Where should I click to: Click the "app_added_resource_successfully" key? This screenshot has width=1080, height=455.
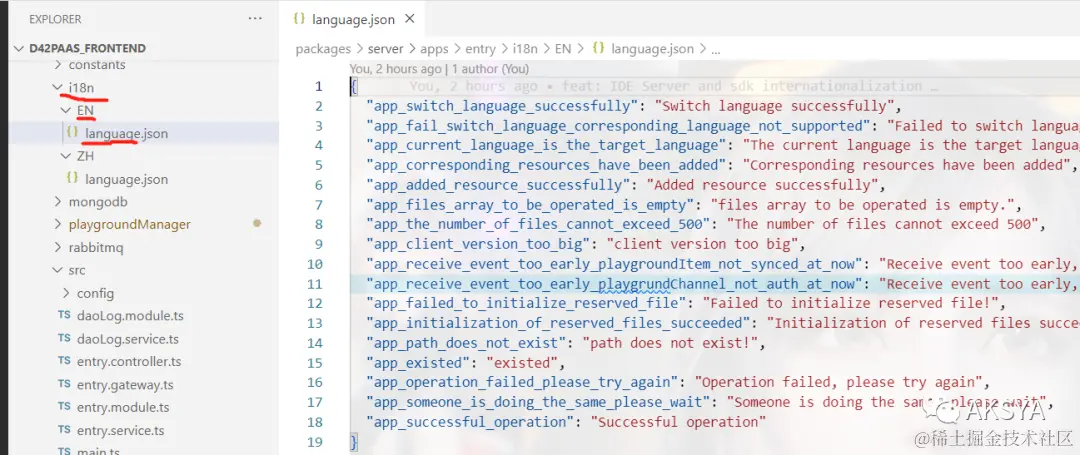tap(498, 185)
